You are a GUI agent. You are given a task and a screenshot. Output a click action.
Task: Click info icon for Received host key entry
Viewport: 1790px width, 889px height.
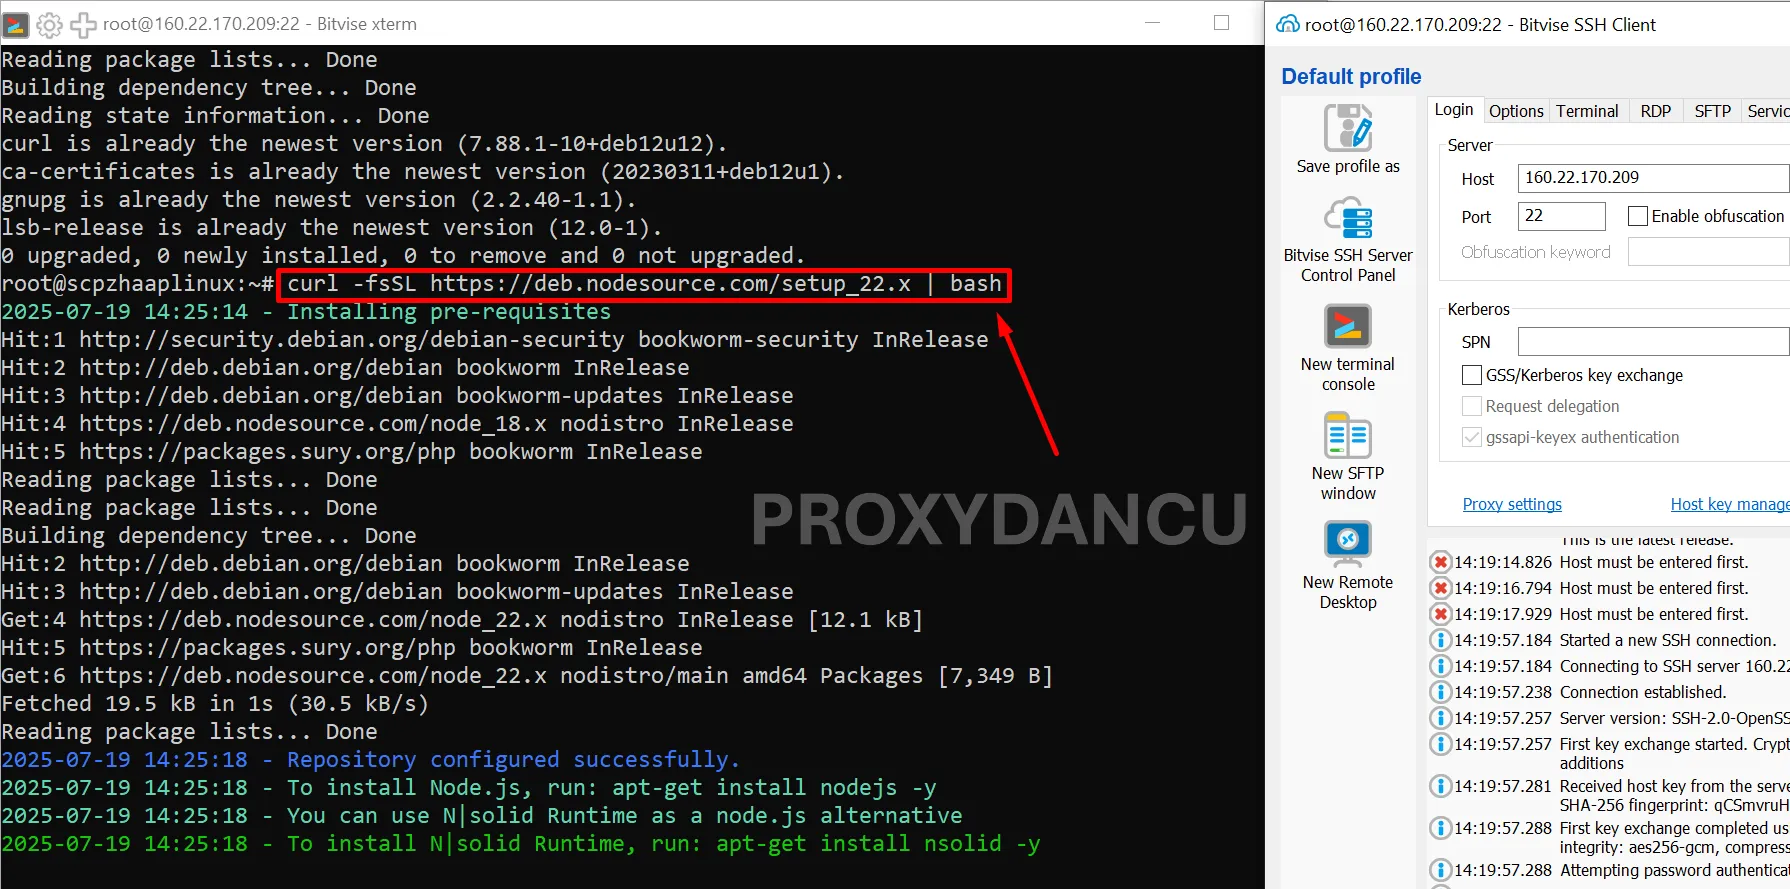click(1441, 786)
